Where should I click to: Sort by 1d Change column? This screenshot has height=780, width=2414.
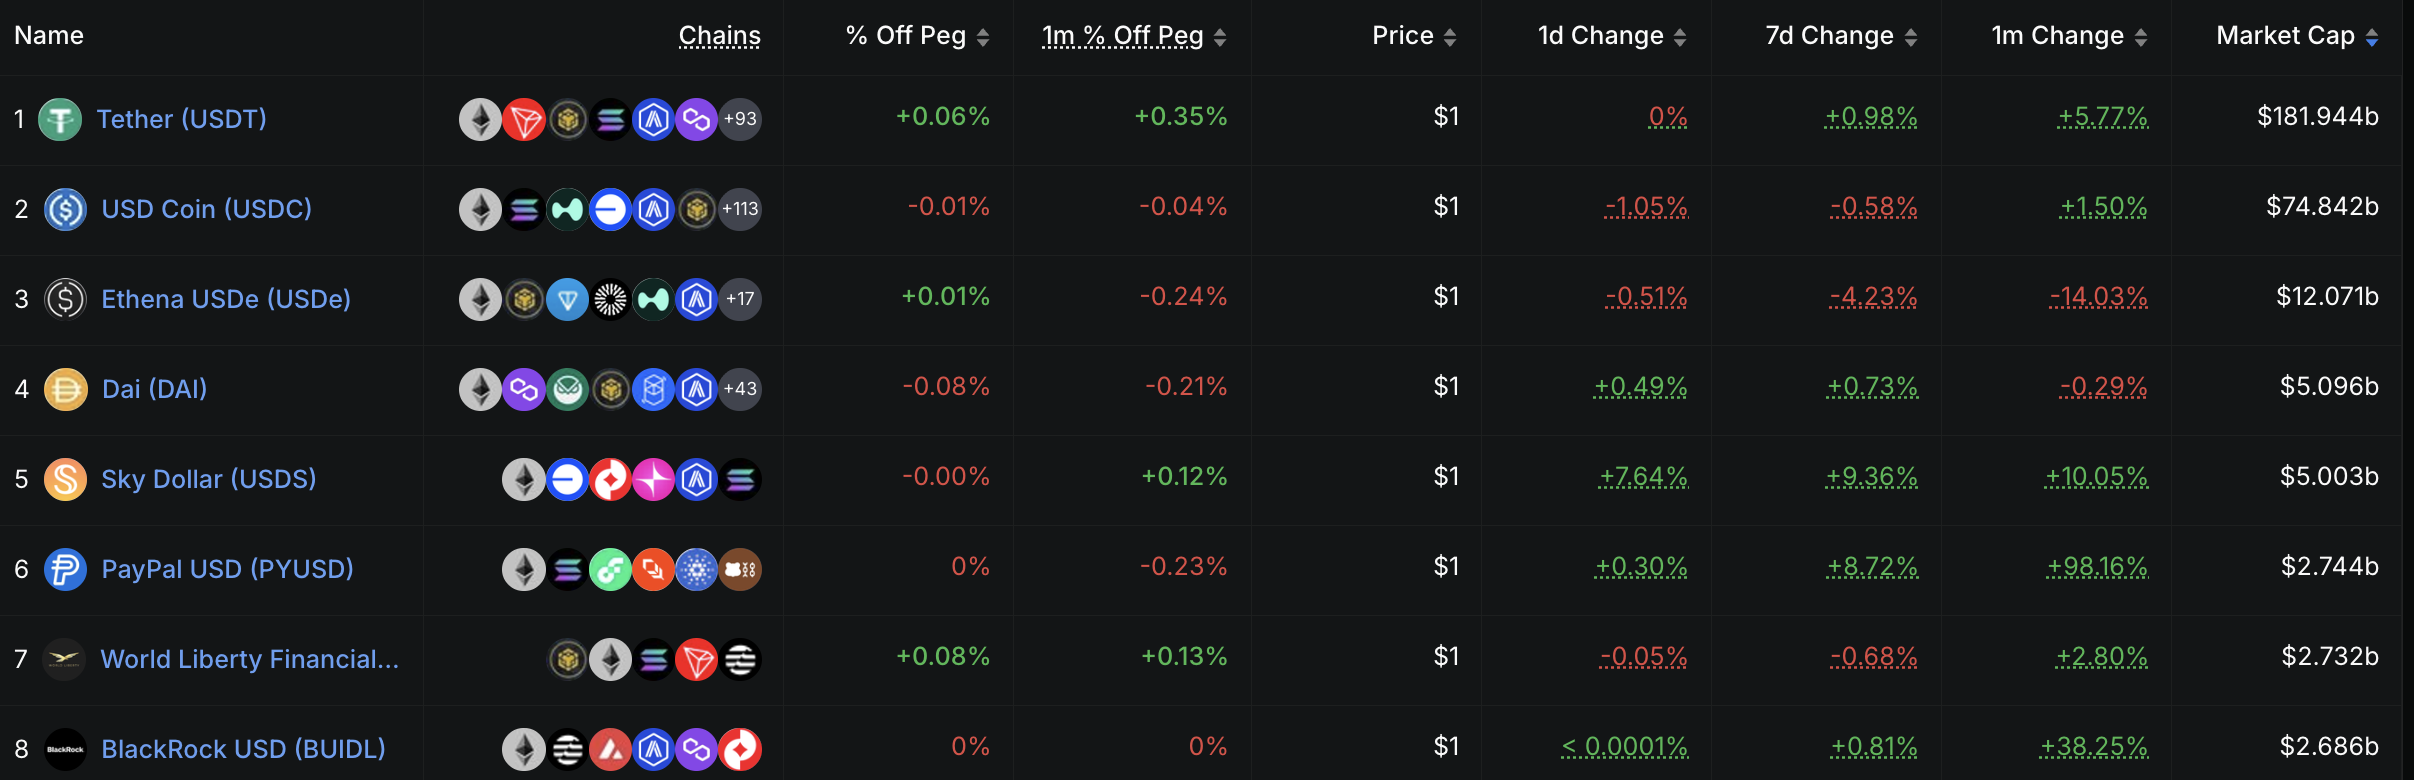point(1611,36)
